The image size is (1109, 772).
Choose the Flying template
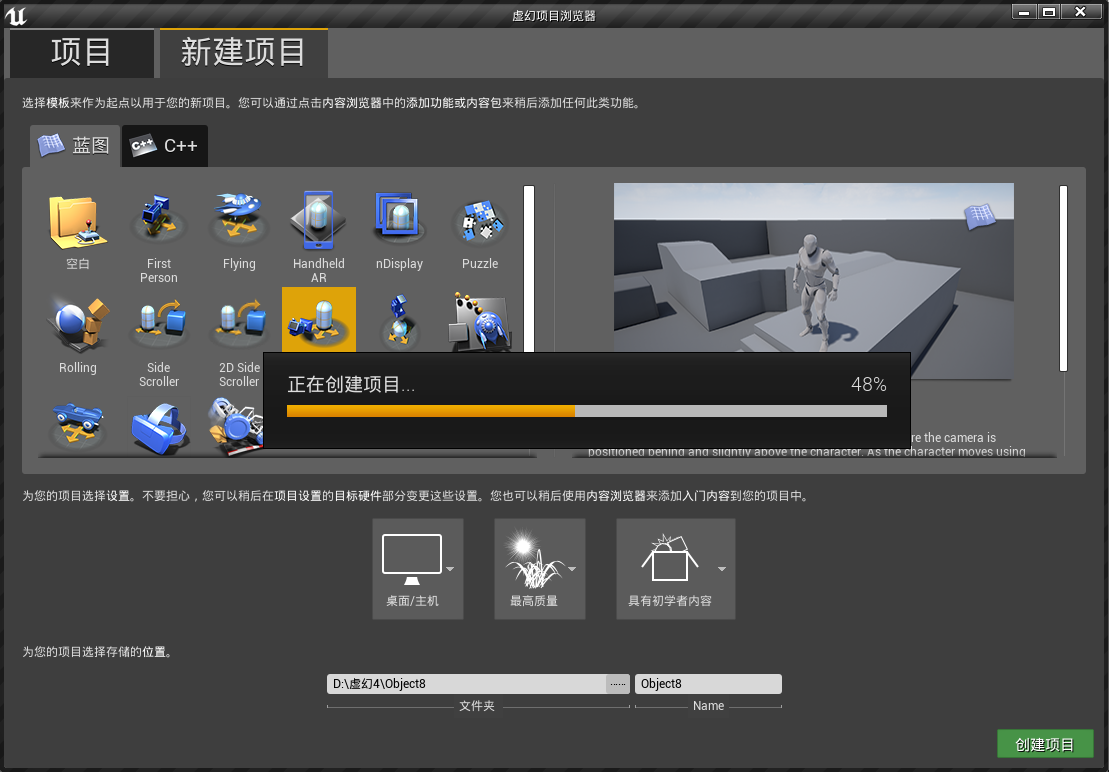[x=238, y=220]
